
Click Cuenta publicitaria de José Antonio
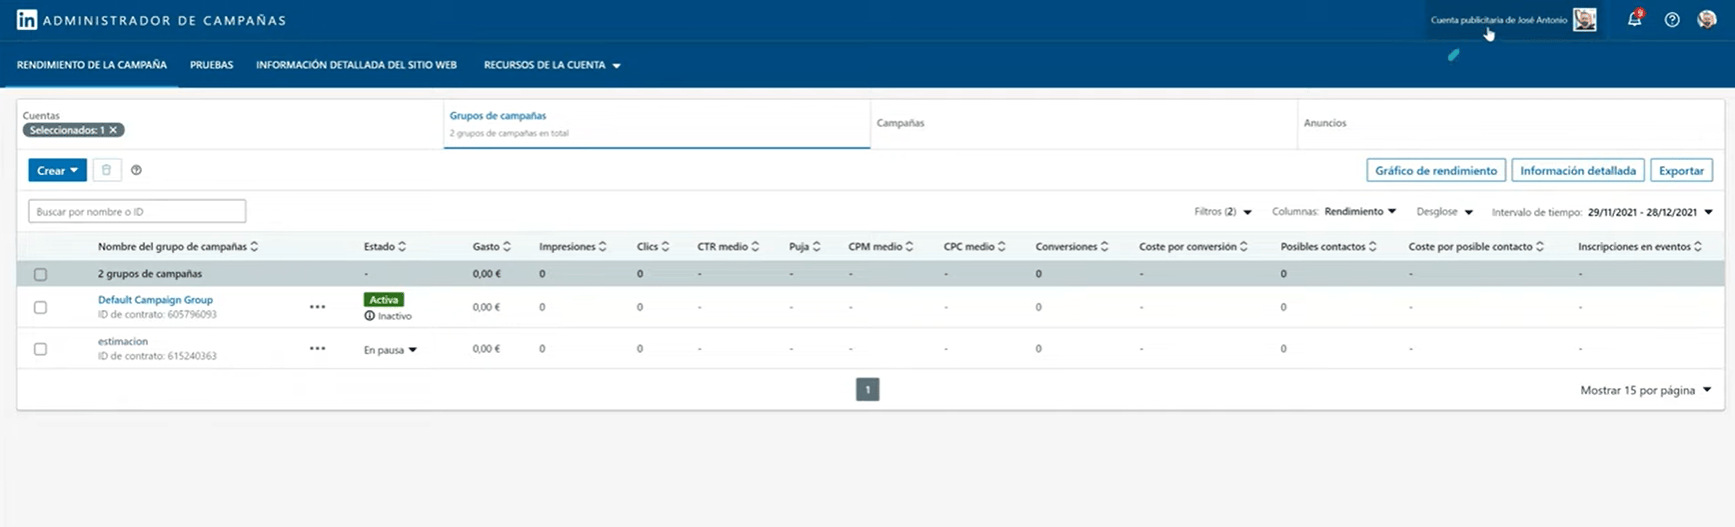point(1499,20)
